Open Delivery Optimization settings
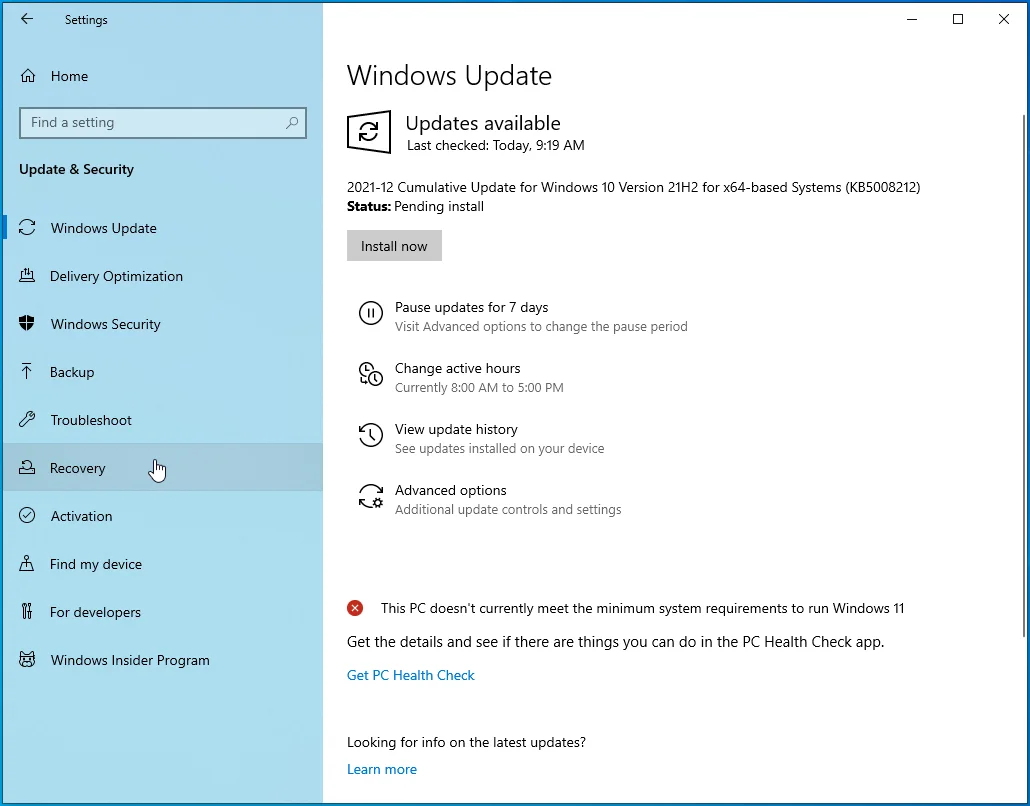Image resolution: width=1030 pixels, height=806 pixels. [x=163, y=276]
